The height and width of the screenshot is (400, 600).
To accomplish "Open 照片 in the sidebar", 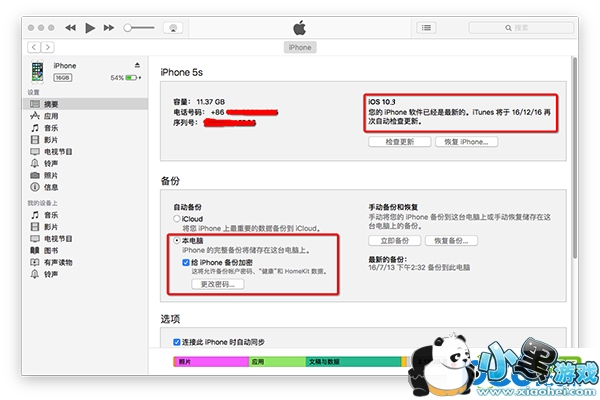I will tap(85, 175).
